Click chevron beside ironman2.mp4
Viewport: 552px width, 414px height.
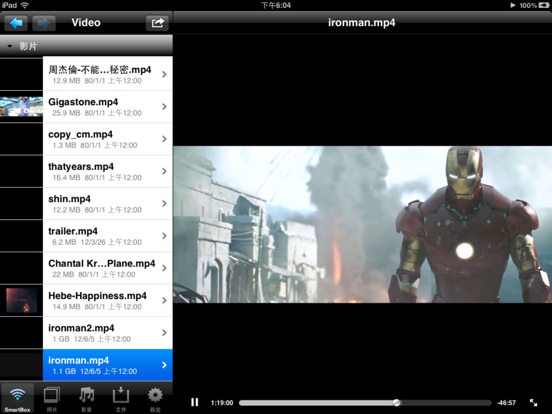click(x=164, y=333)
